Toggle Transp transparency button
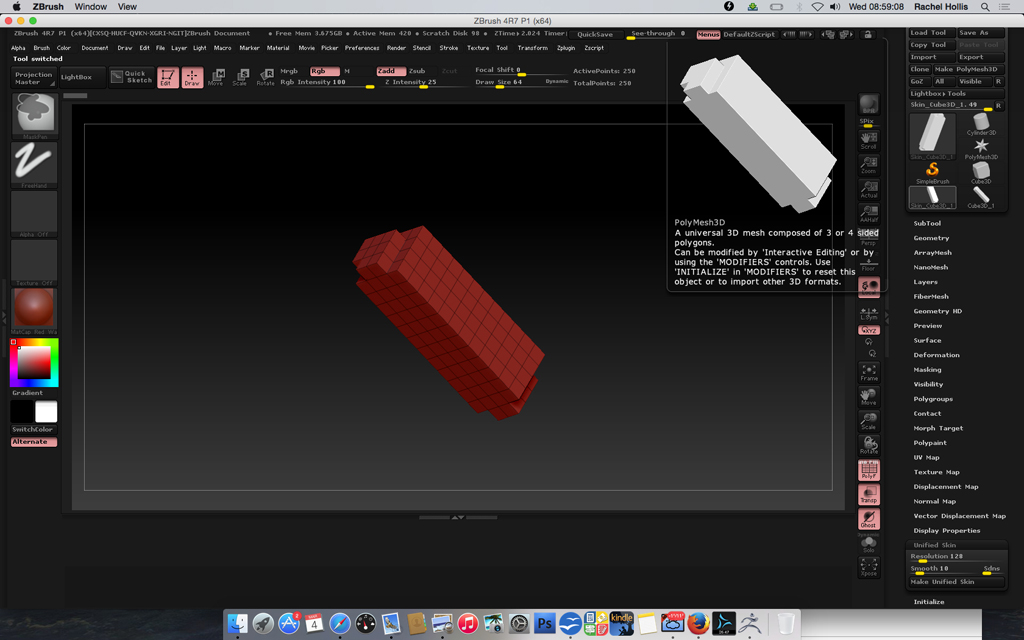This screenshot has height=640, width=1024. pyautogui.click(x=869, y=494)
